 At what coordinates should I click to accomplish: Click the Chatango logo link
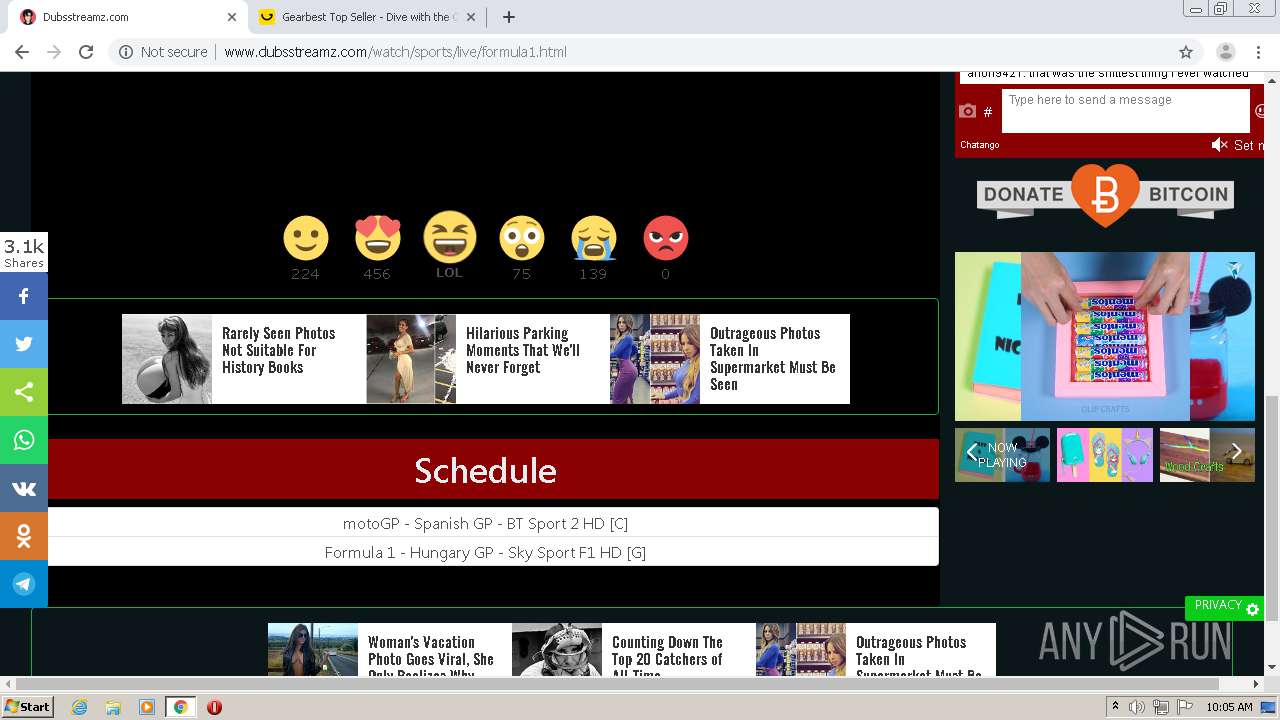[x=980, y=145]
